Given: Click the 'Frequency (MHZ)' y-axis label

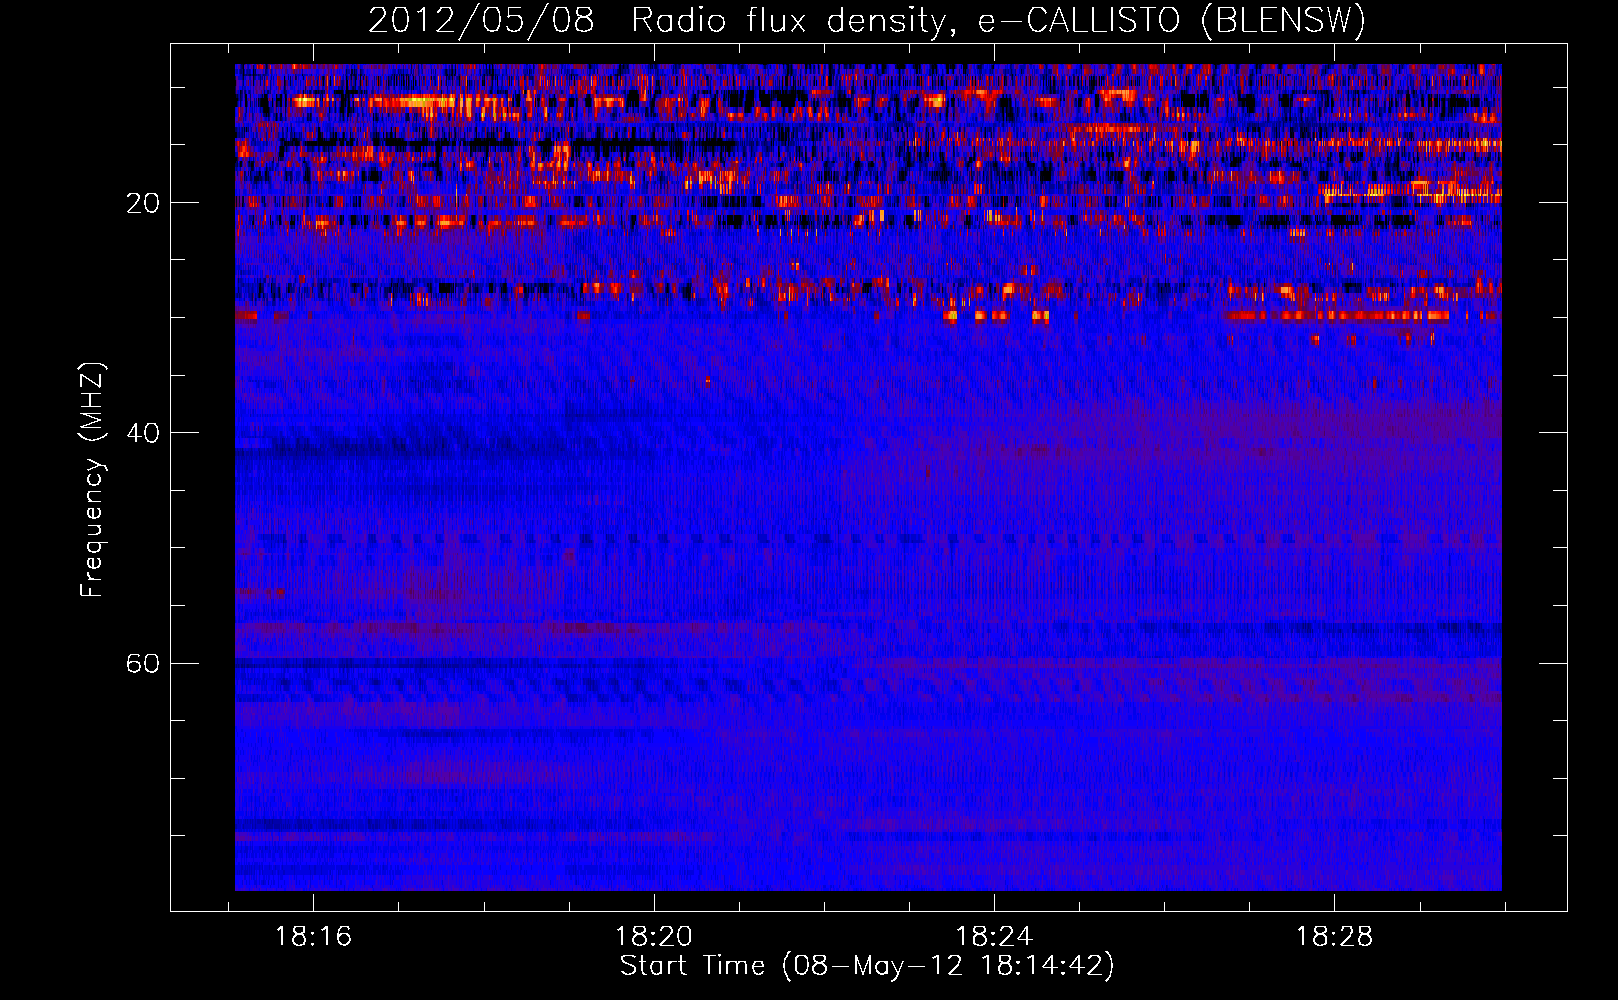Looking at the screenshot, I should (92, 479).
